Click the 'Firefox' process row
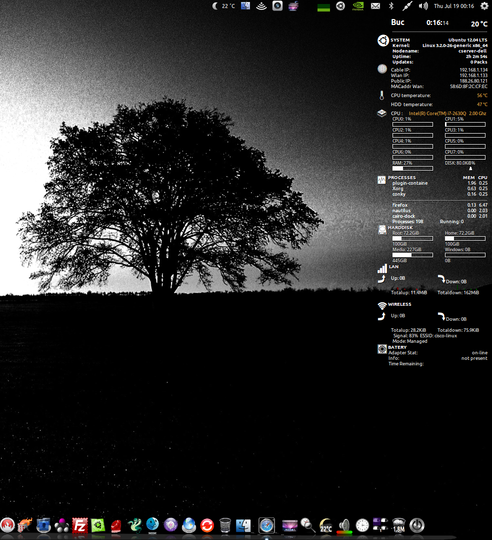This screenshot has height=540, width=492. [440, 205]
